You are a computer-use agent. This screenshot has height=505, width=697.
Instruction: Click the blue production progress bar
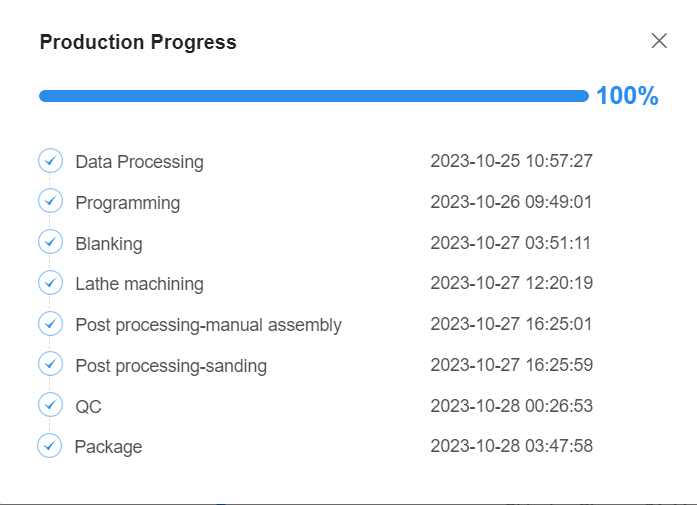tap(313, 96)
